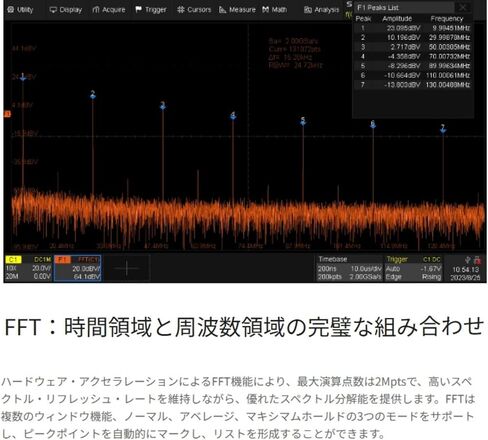Select peak marker 4 on the spectrum
Image resolution: width=488 pixels, height=440 pixels.
pyautogui.click(x=233, y=115)
